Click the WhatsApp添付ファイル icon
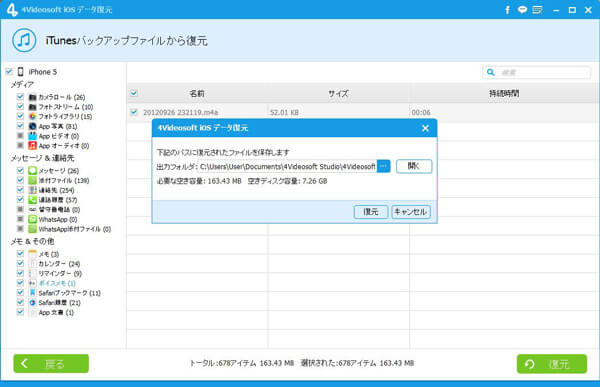The image size is (600, 387). pos(33,229)
